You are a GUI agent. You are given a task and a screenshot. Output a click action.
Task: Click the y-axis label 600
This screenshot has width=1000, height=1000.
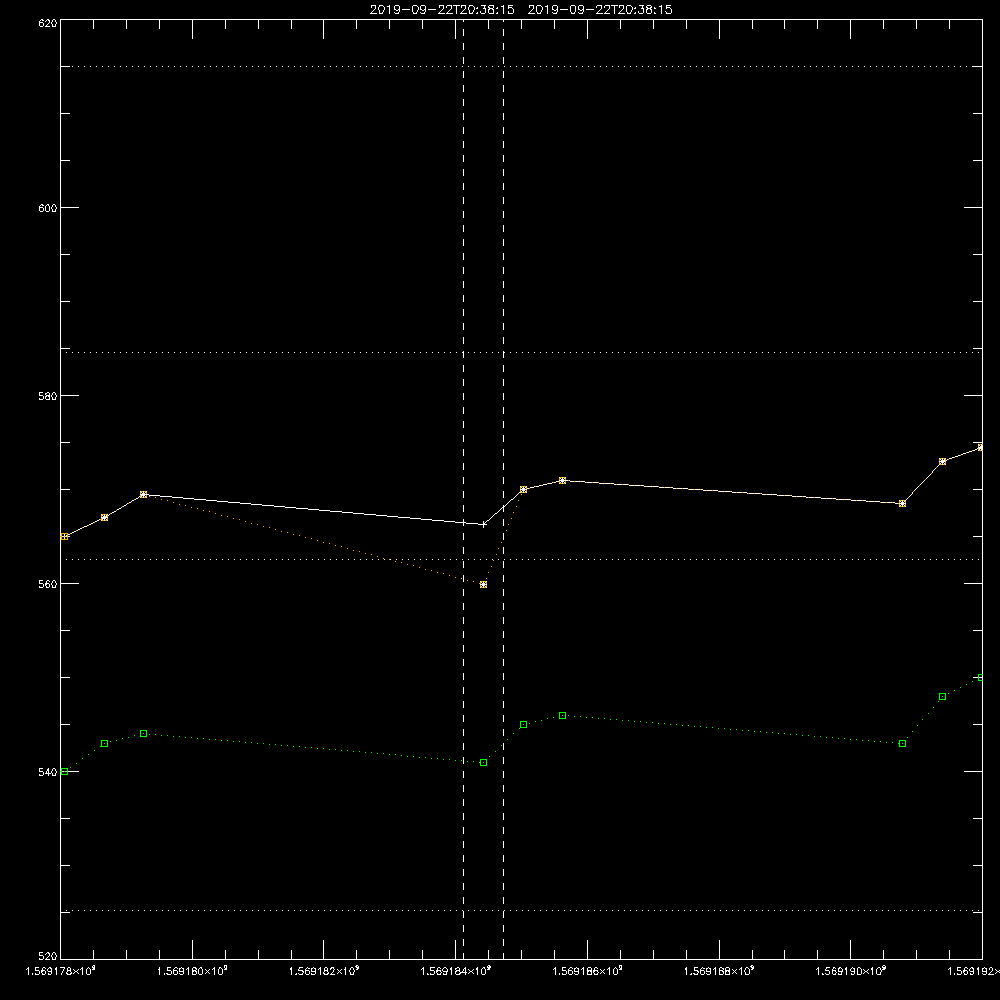(x=48, y=208)
